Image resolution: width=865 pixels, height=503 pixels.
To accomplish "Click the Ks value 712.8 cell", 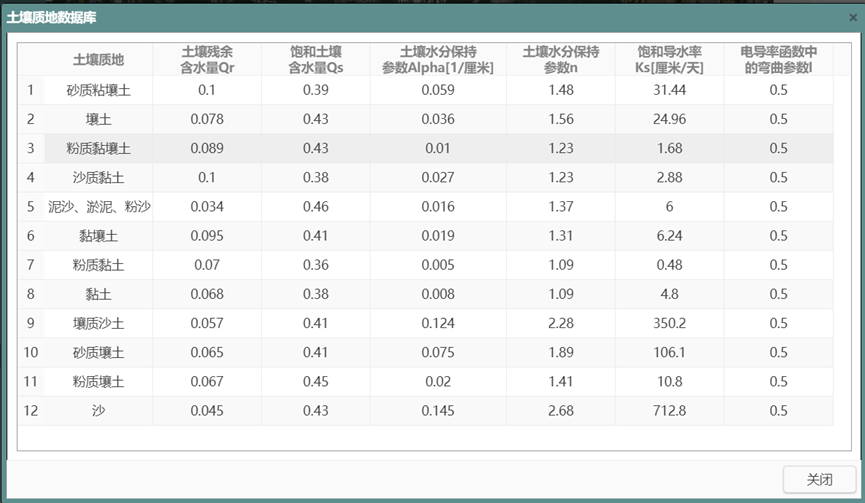I will point(670,411).
